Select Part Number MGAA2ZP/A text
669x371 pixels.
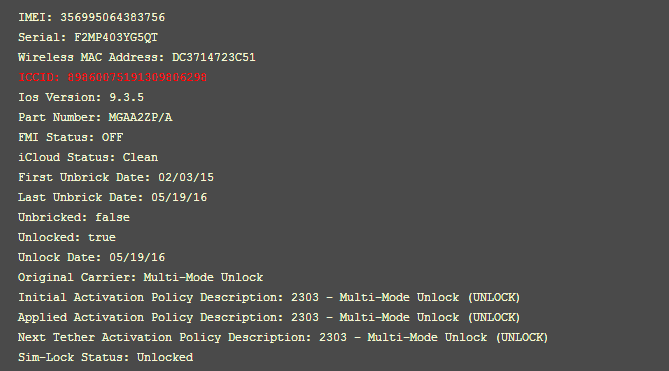(x=95, y=118)
